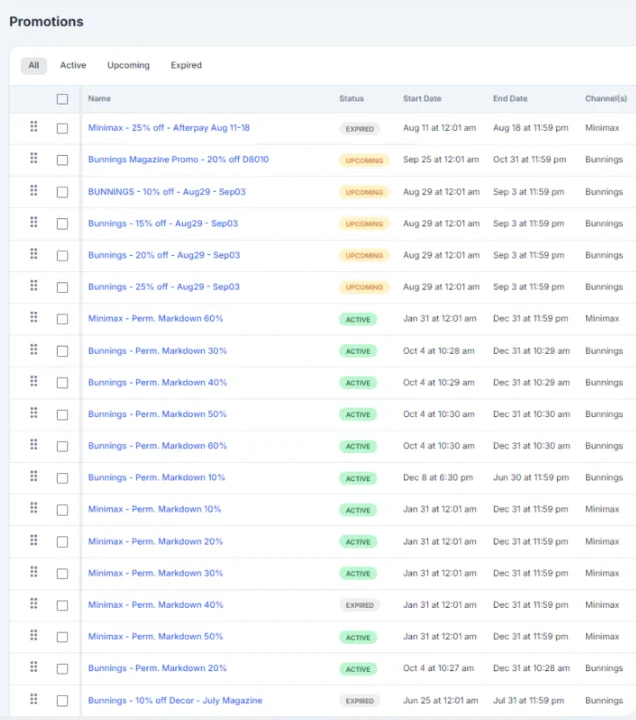Click drag handle for Bunnings Magazine Promo row
This screenshot has height=720, width=636.
(x=34, y=158)
